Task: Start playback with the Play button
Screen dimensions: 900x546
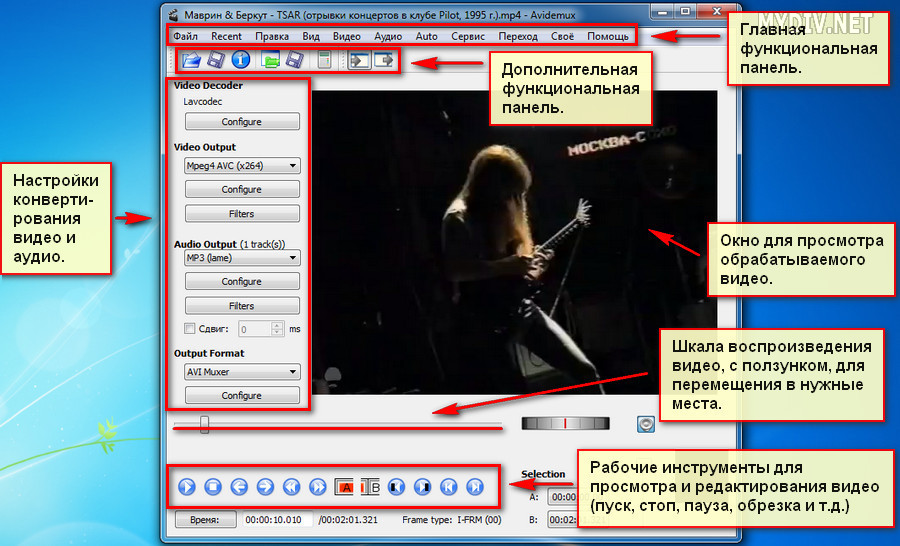Action: 187,487
